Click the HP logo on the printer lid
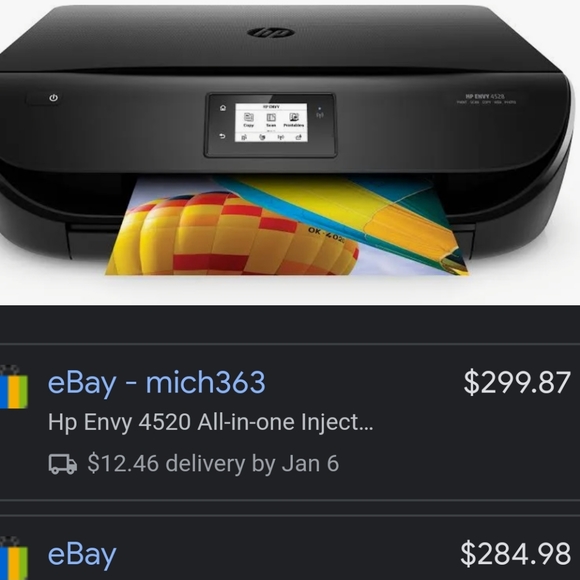Viewport: 580px width, 580px height. coord(271,33)
